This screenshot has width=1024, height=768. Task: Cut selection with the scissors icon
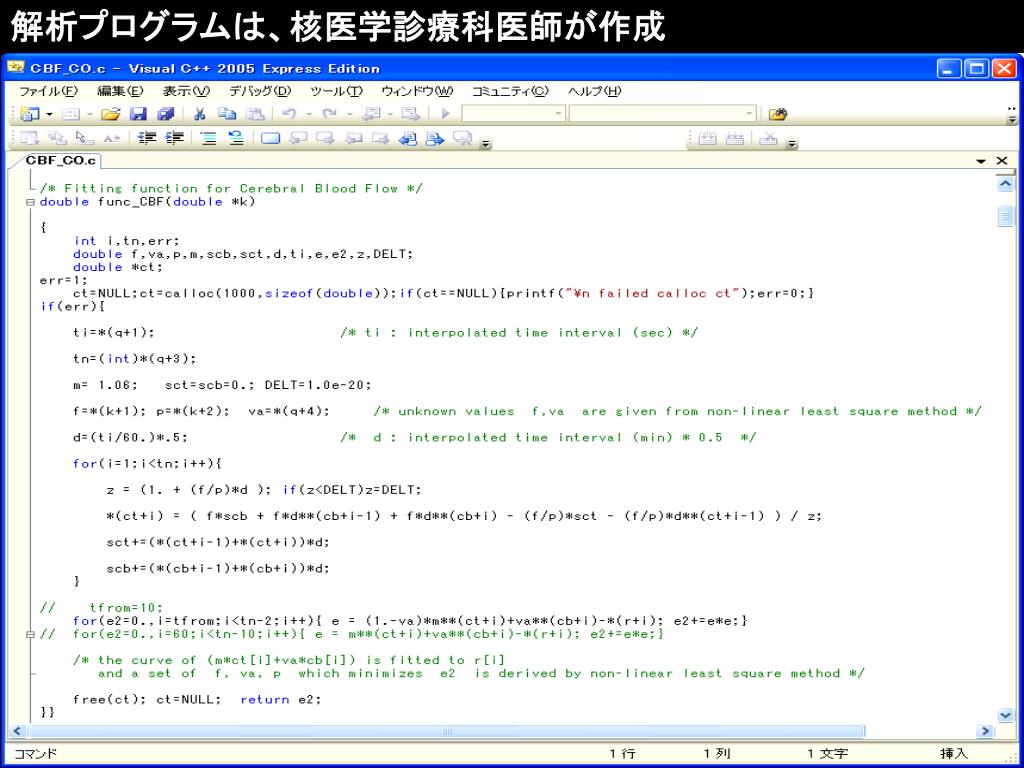coord(200,114)
